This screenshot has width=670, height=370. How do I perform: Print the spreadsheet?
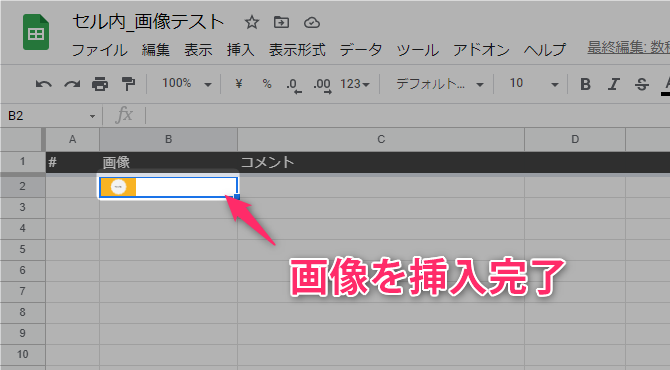coord(100,84)
